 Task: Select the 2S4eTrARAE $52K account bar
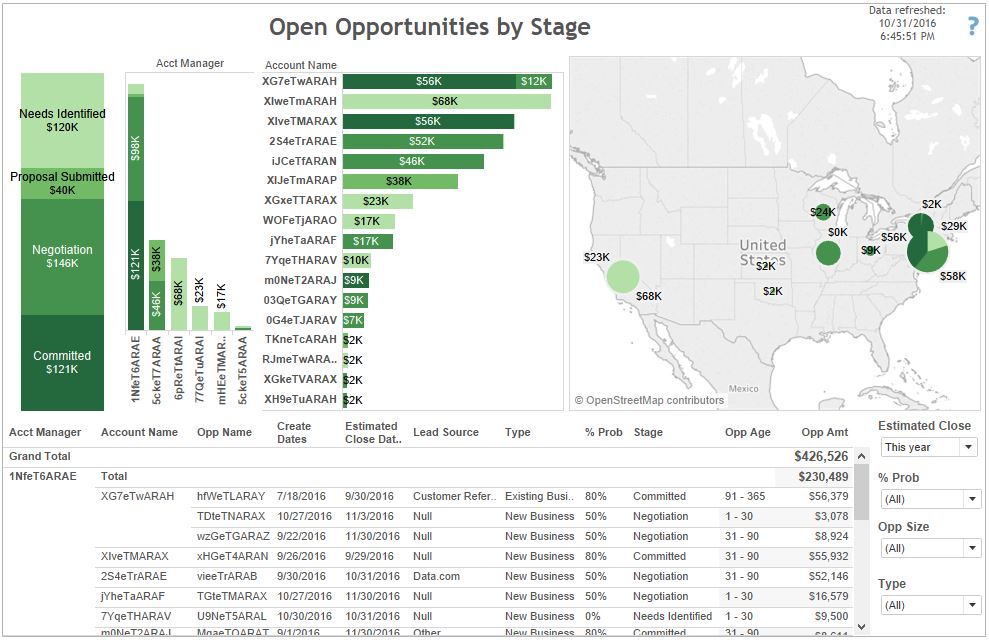point(422,141)
